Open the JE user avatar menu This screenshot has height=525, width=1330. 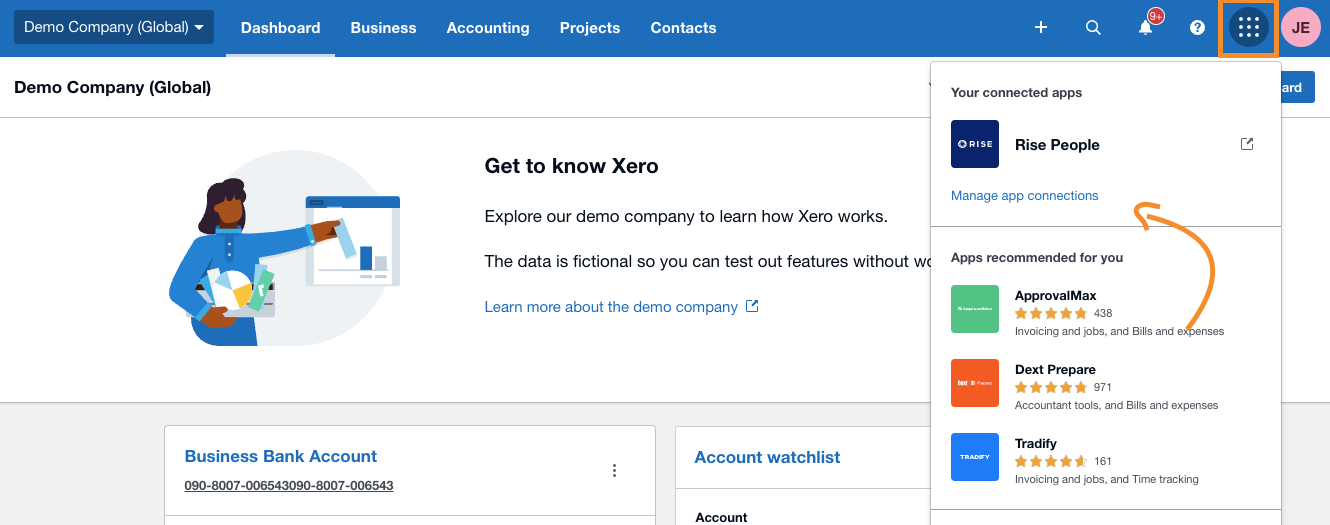tap(1300, 28)
